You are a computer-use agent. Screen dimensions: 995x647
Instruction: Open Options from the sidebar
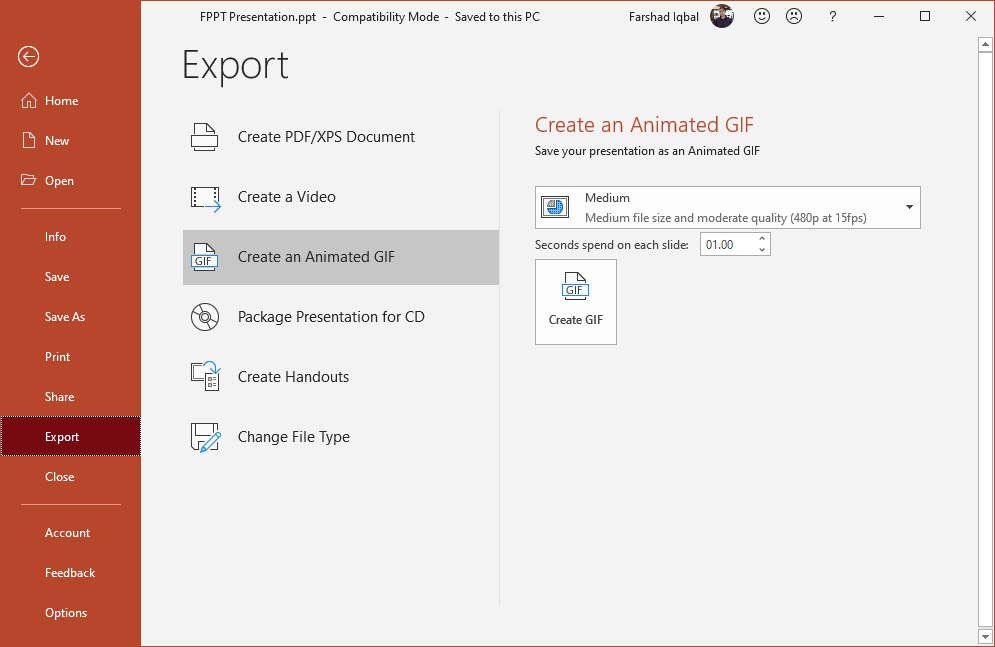[x=66, y=613]
